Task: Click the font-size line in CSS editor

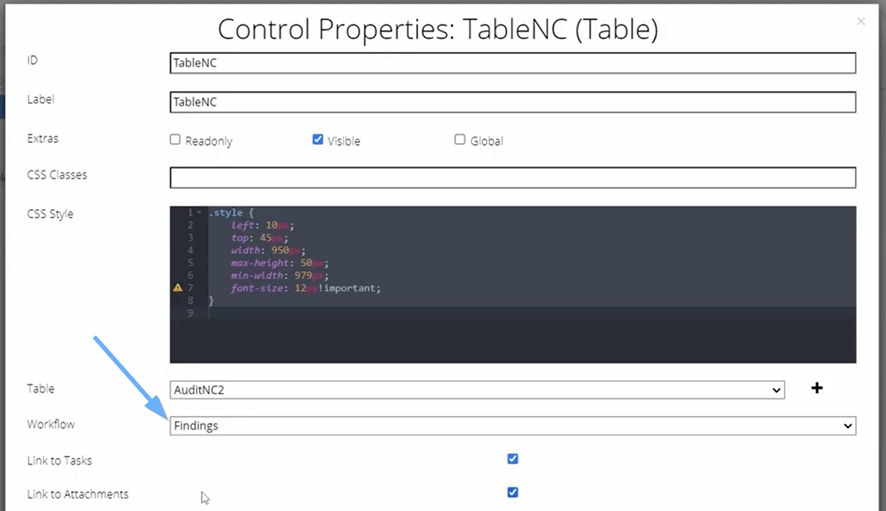Action: (x=306, y=288)
